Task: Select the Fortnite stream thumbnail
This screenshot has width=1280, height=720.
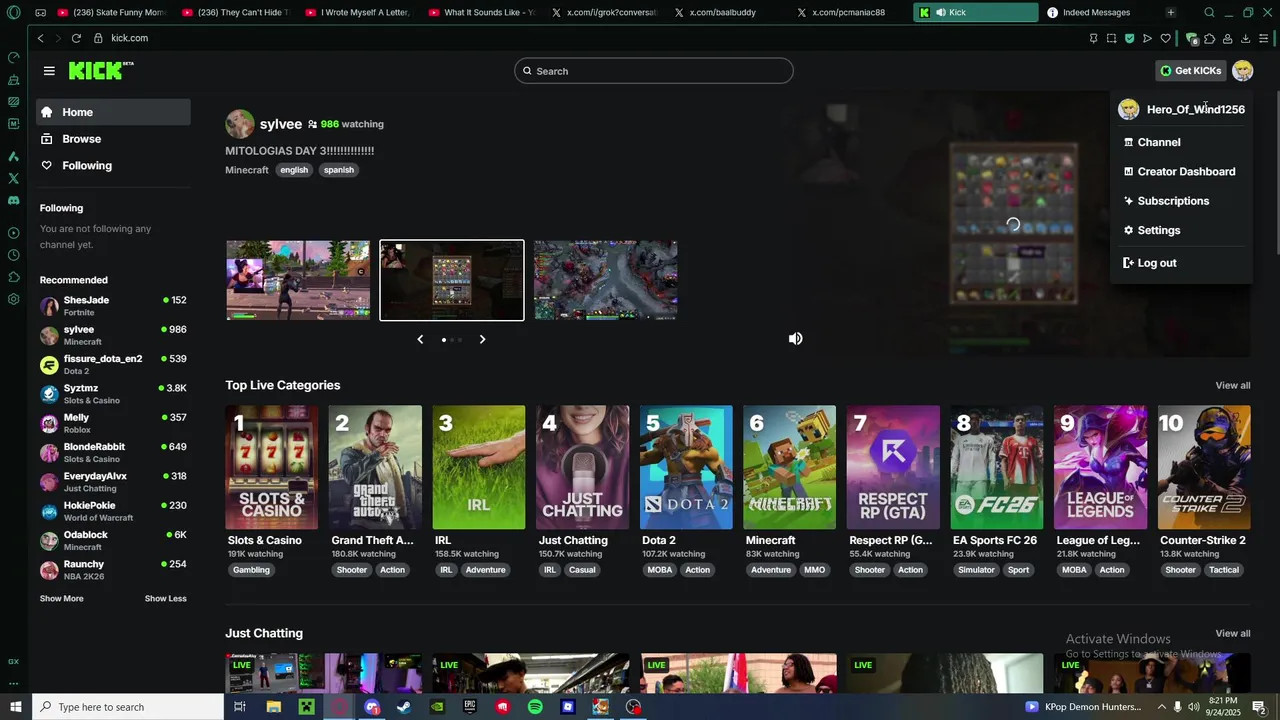Action: point(298,280)
